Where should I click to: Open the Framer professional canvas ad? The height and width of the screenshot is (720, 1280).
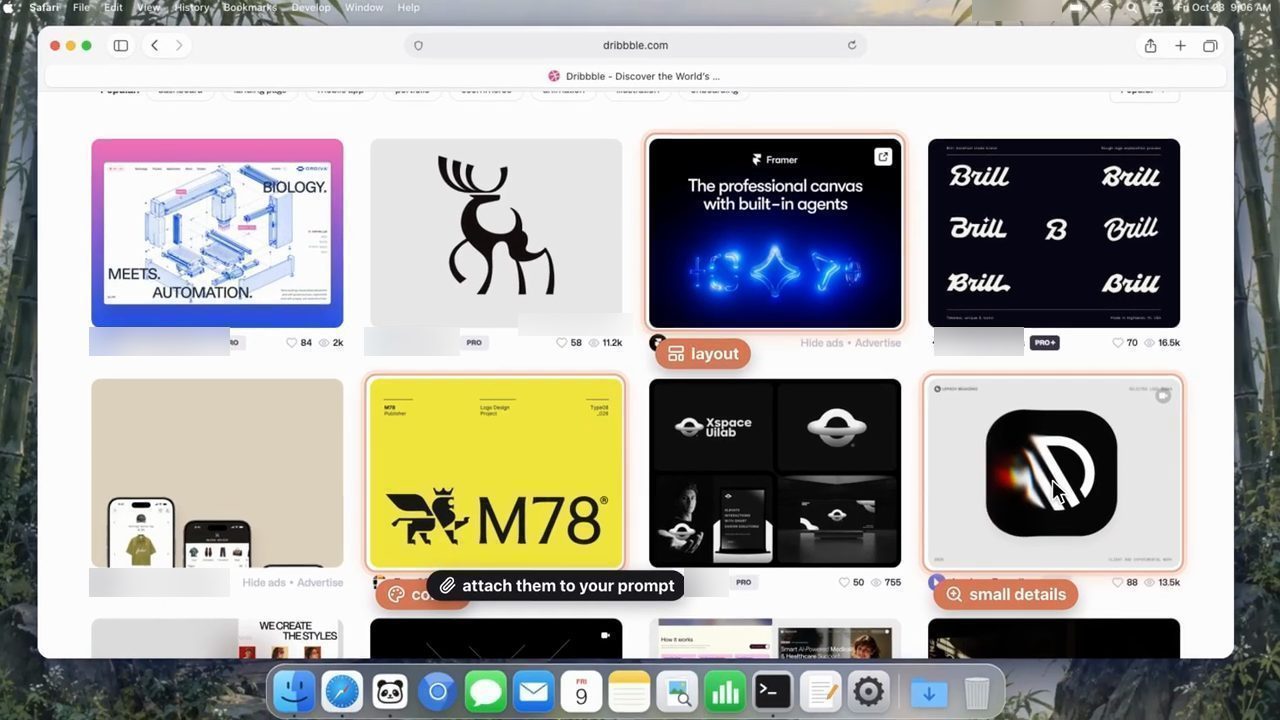coord(775,233)
